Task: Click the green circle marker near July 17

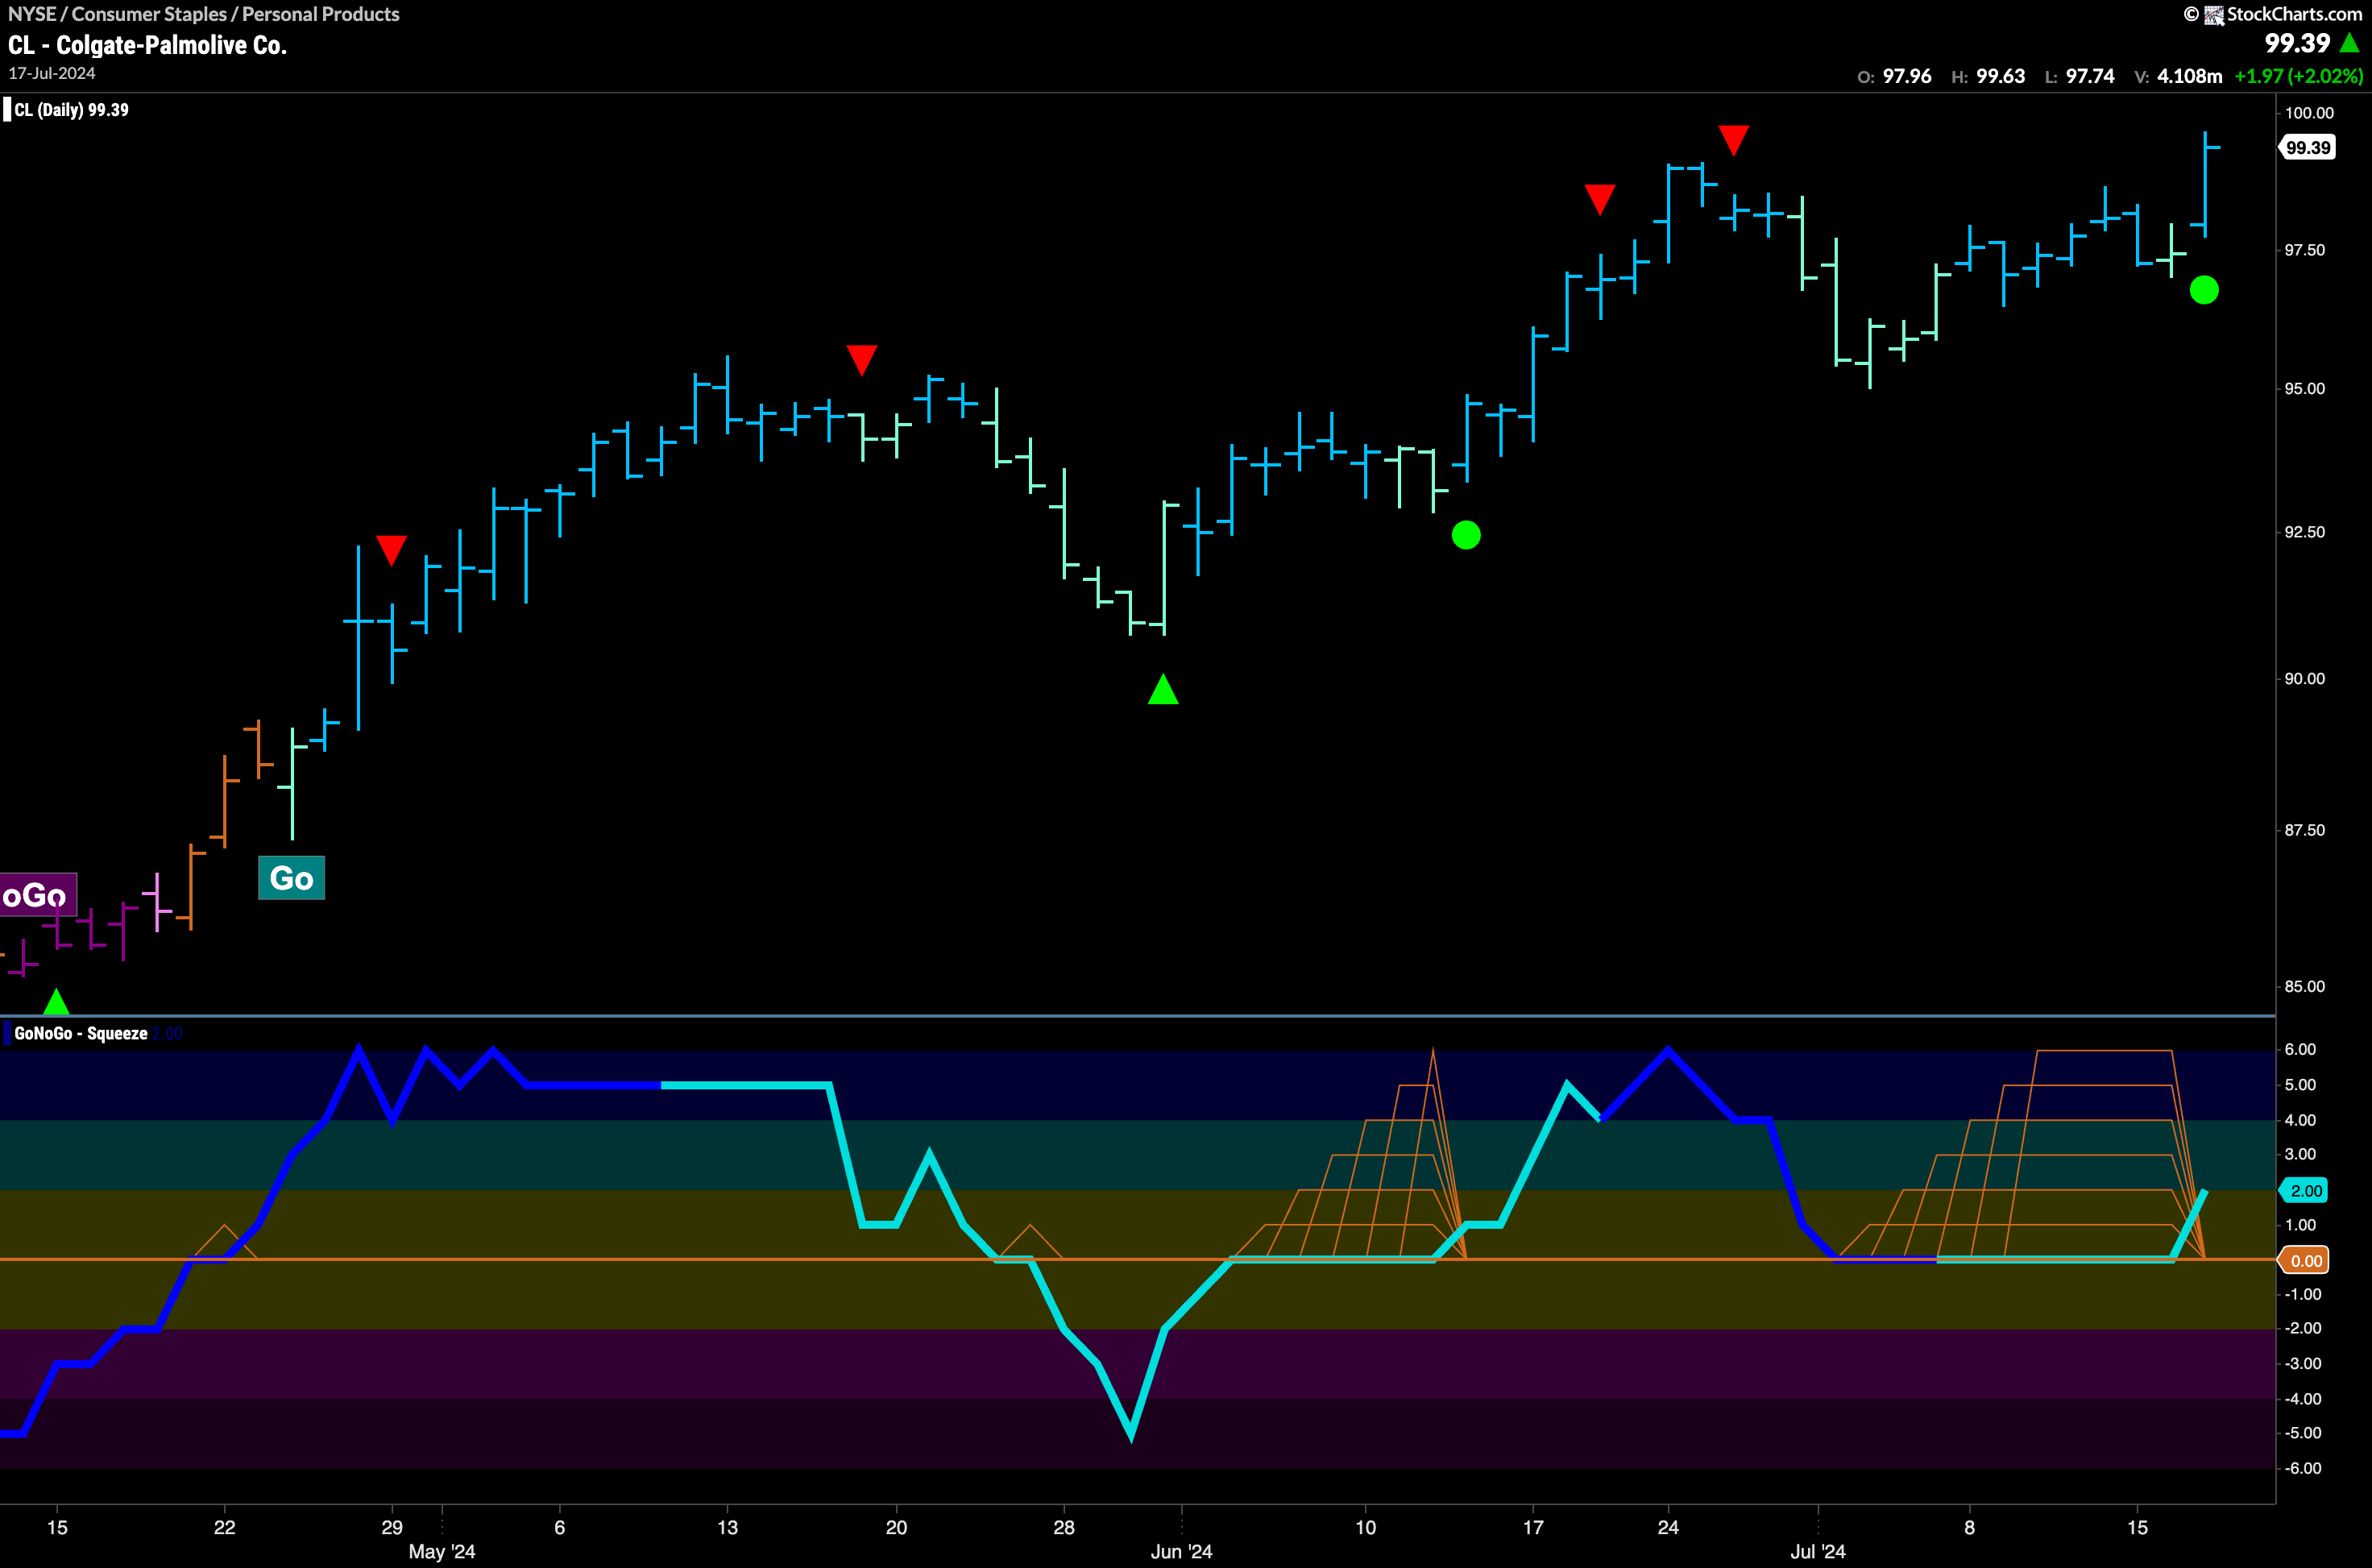Action: point(2204,290)
